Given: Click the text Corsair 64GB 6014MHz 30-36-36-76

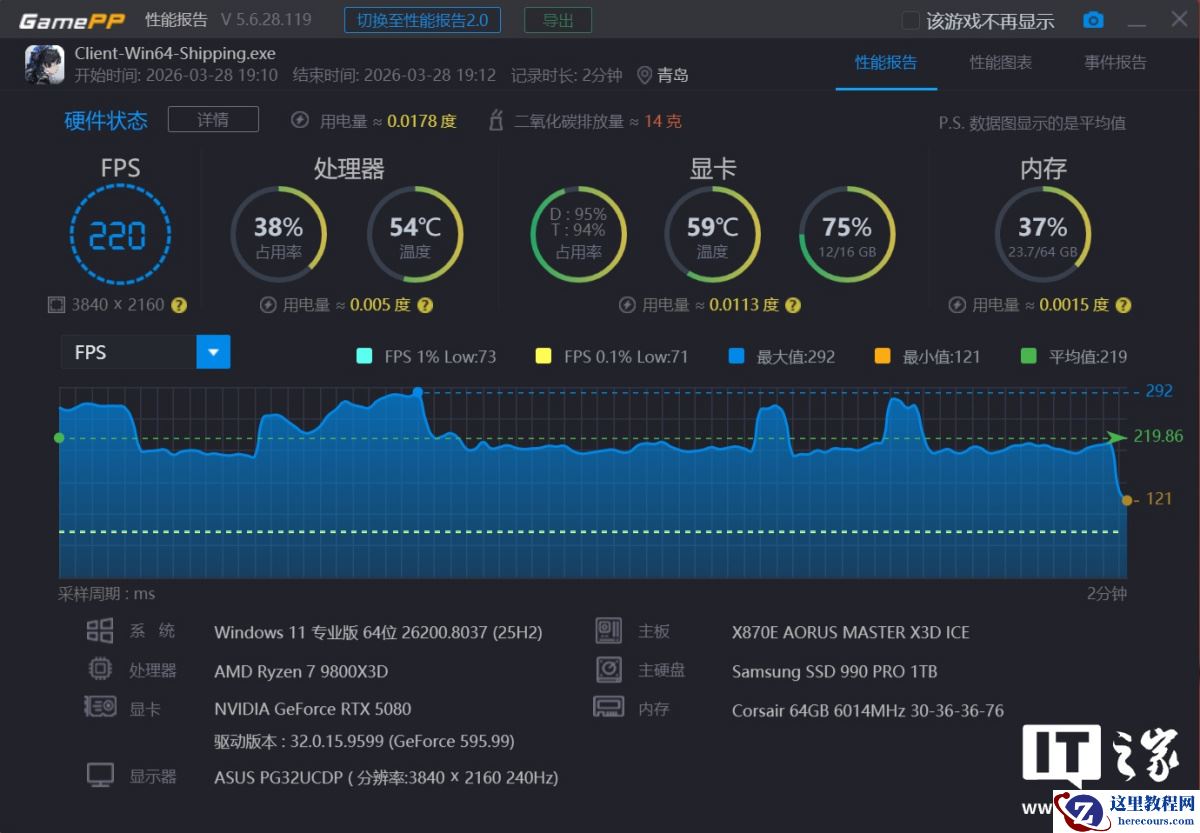Looking at the screenshot, I should coord(868,711).
